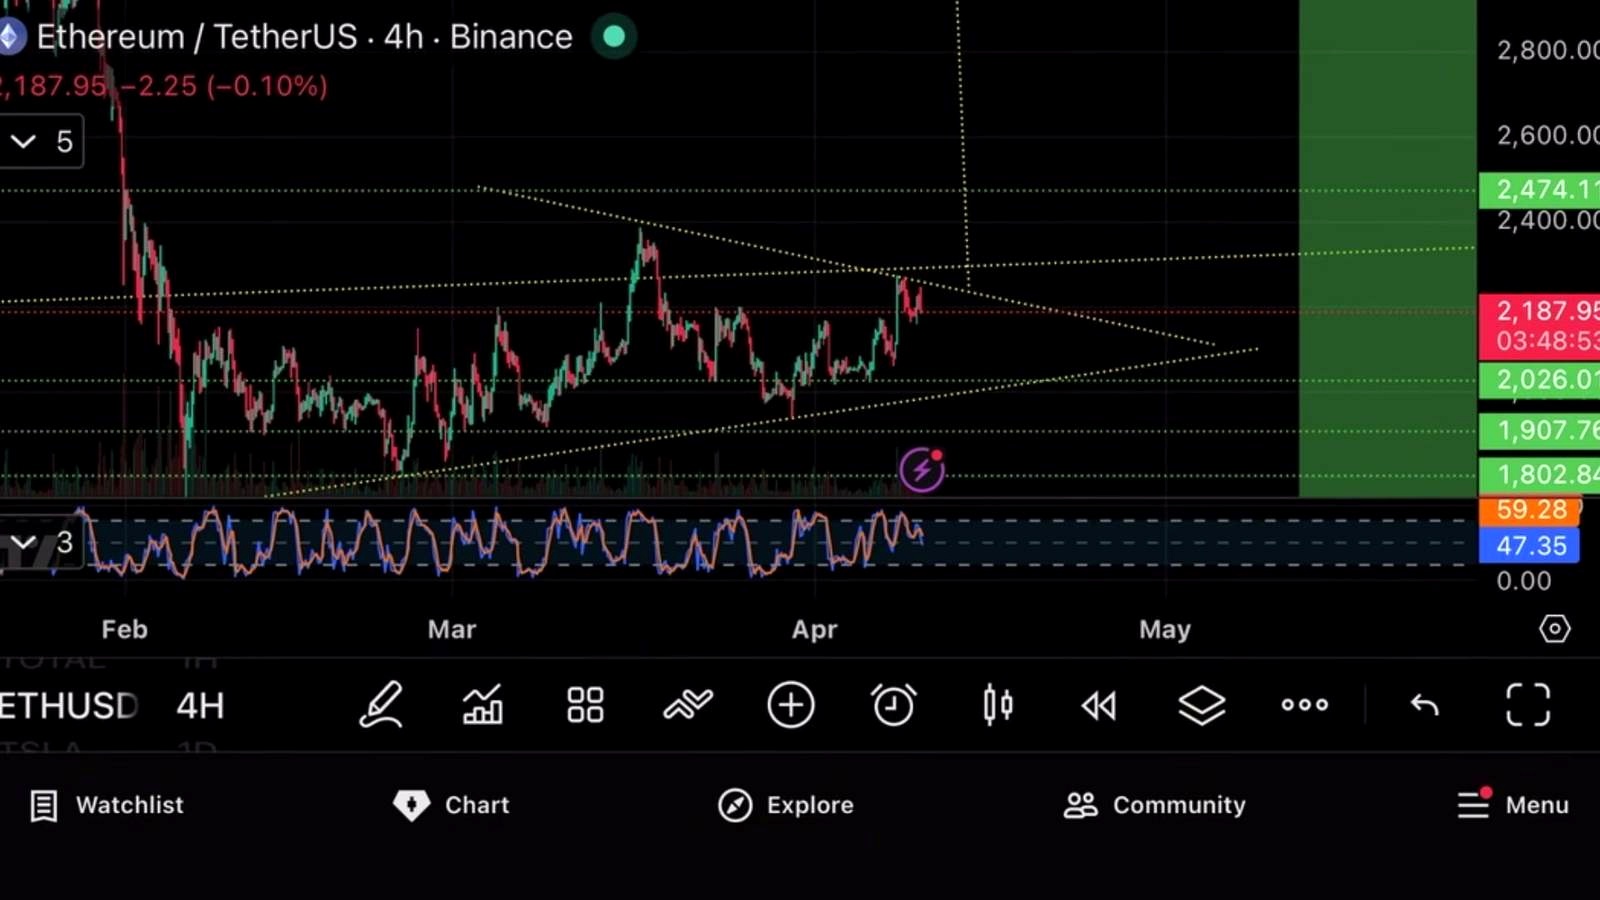Enter fullscreen chart mode
Viewport: 1600px width, 900px height.
tap(1528, 705)
